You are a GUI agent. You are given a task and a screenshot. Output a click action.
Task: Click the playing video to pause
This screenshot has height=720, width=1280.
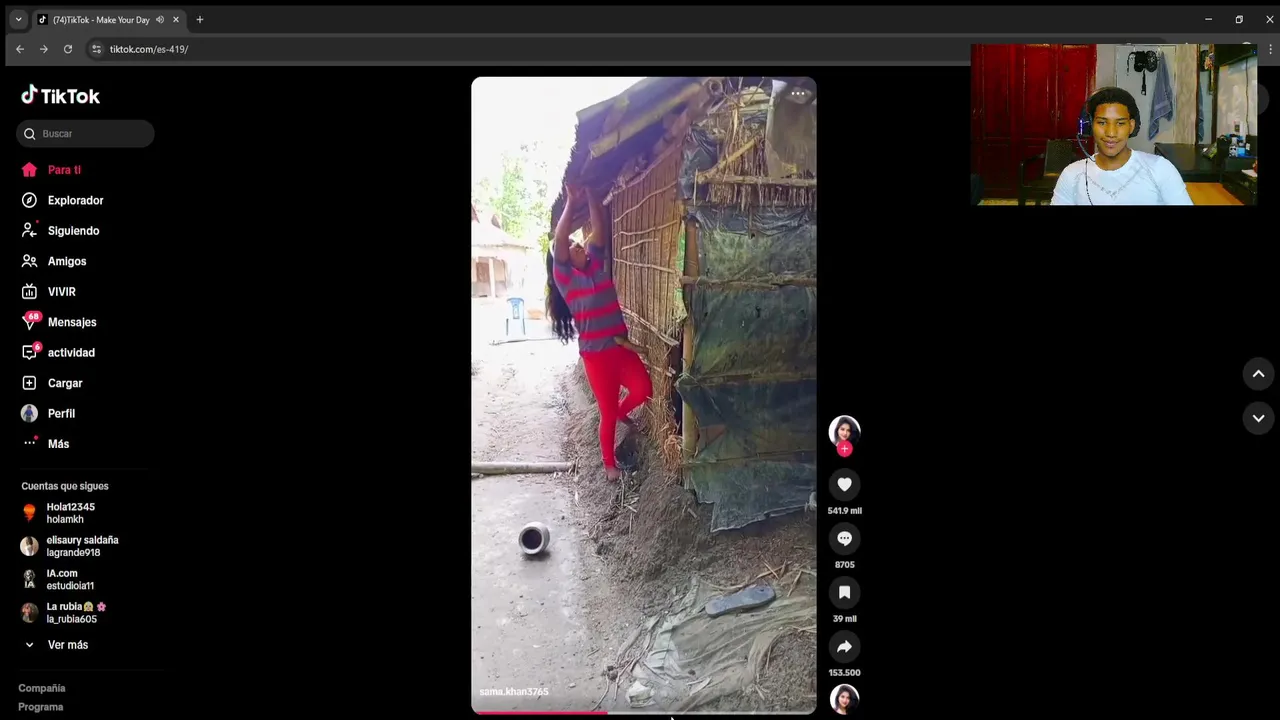point(644,395)
